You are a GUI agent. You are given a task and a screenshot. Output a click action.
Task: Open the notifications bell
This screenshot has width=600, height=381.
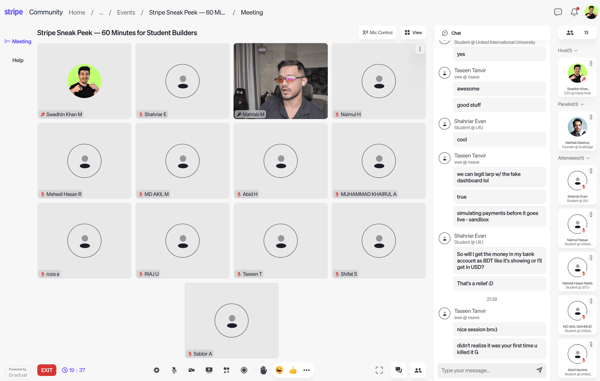574,12
